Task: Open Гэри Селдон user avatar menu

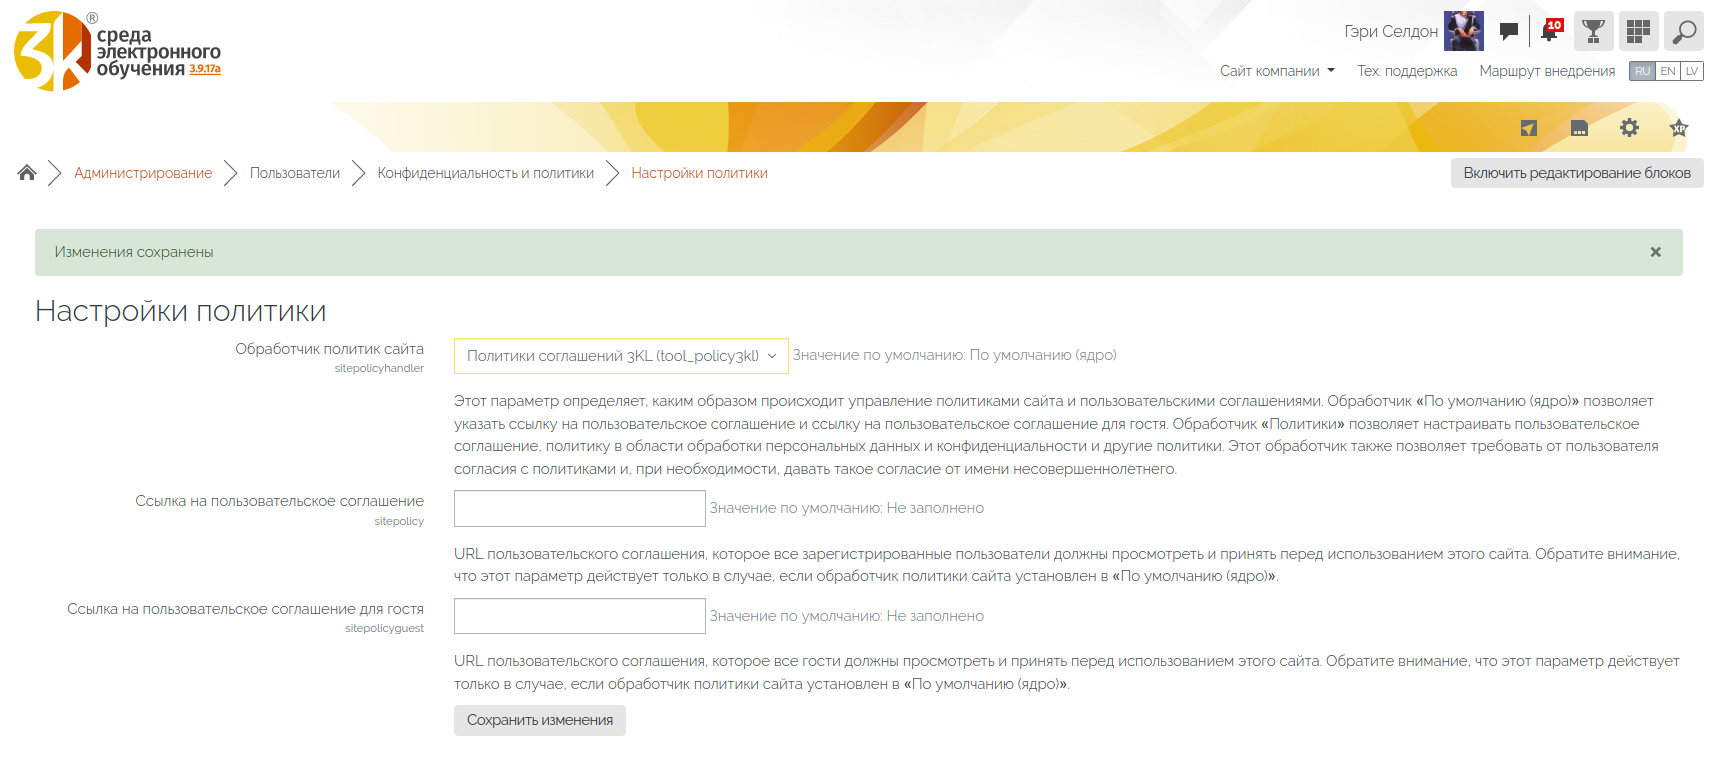Action: pos(1463,32)
